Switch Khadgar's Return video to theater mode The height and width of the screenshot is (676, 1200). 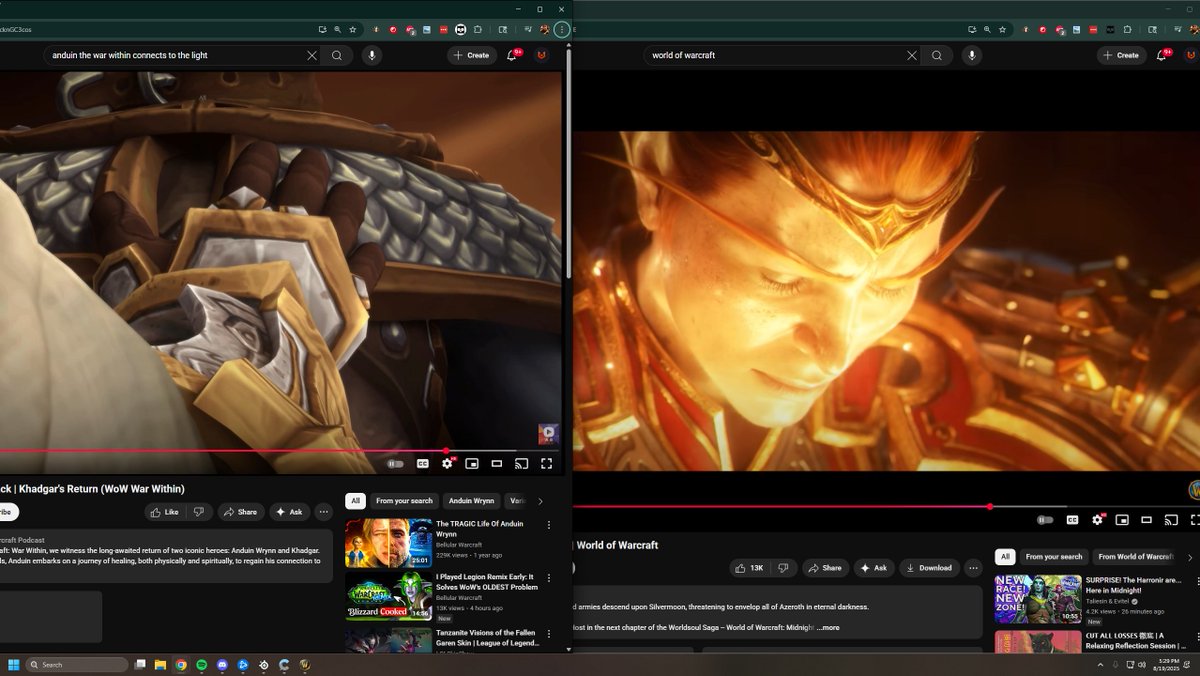coord(497,464)
